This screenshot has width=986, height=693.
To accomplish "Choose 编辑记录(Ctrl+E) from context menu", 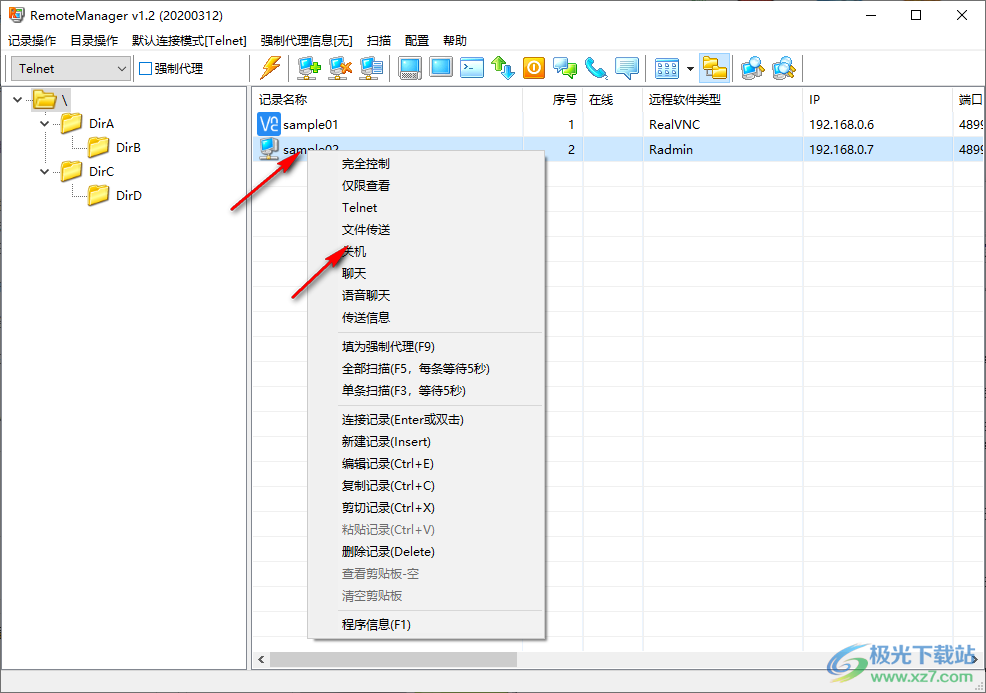I will point(426,463).
